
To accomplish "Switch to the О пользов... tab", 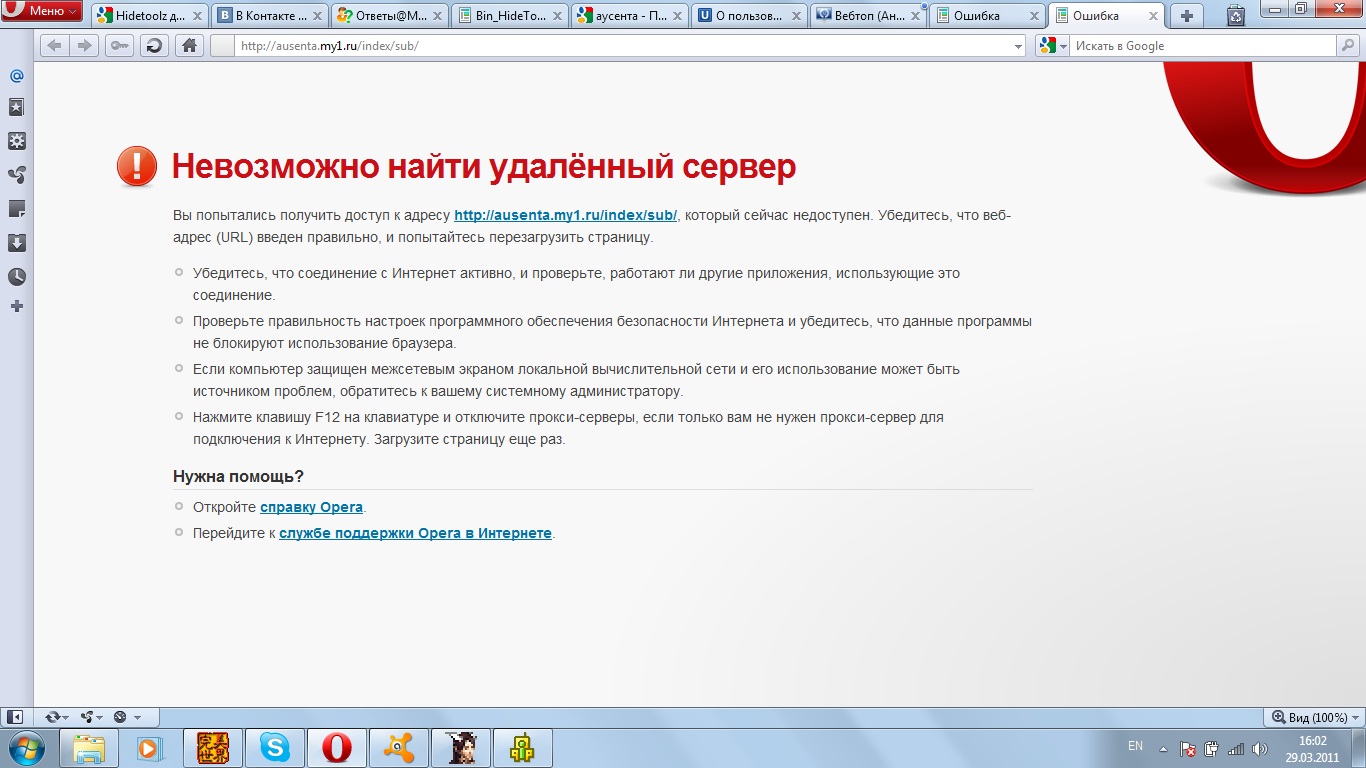I will (x=749, y=15).
